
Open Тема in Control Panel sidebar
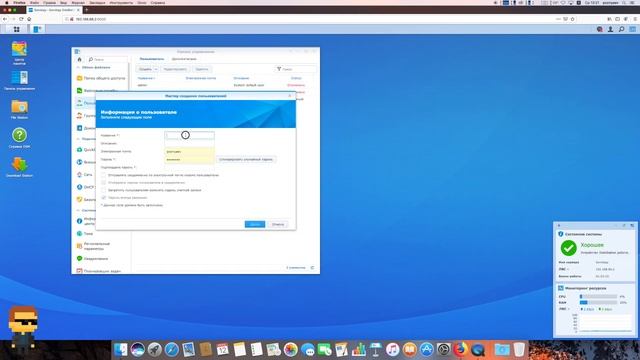click(84, 234)
